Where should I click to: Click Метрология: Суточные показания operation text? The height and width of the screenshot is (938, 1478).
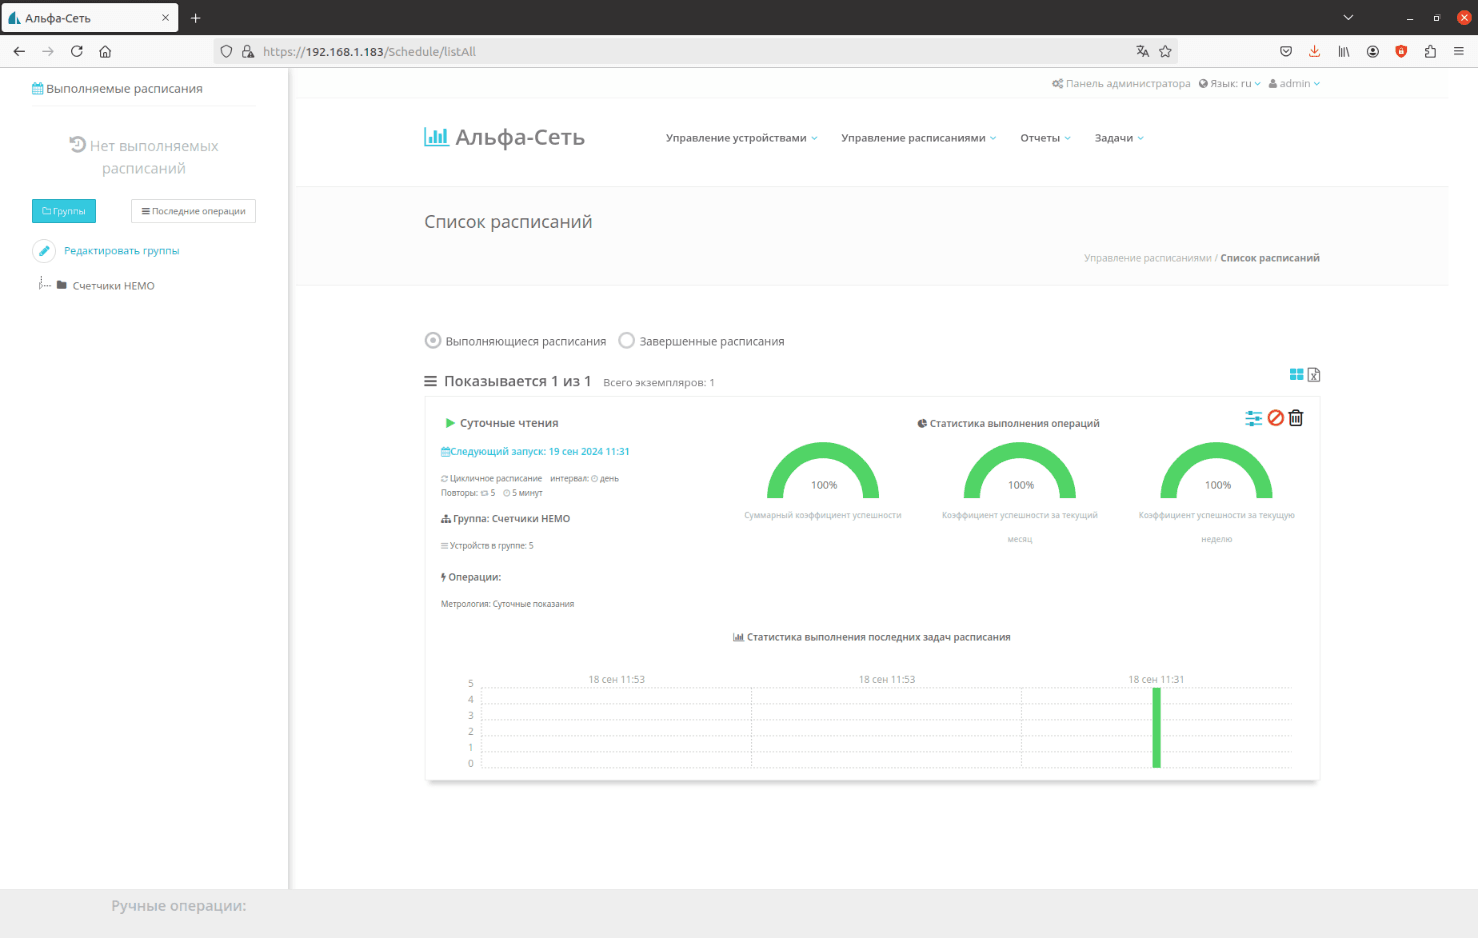click(x=508, y=604)
